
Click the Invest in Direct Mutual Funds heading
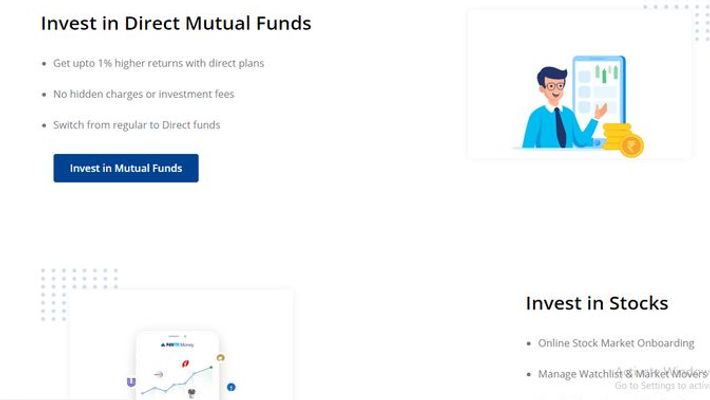176,23
